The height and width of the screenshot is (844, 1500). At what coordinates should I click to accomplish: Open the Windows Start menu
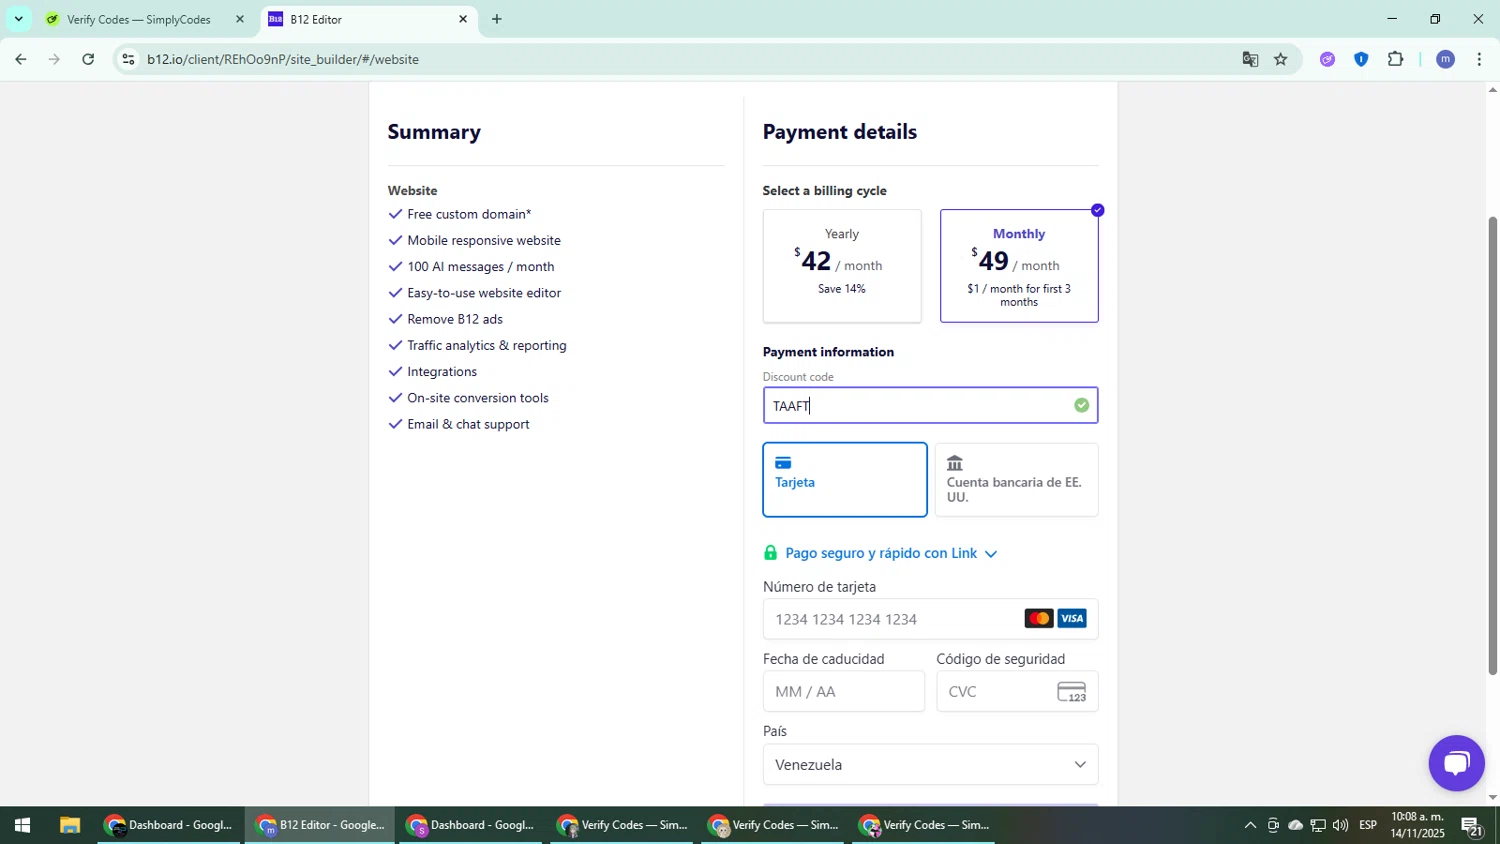click(x=22, y=826)
